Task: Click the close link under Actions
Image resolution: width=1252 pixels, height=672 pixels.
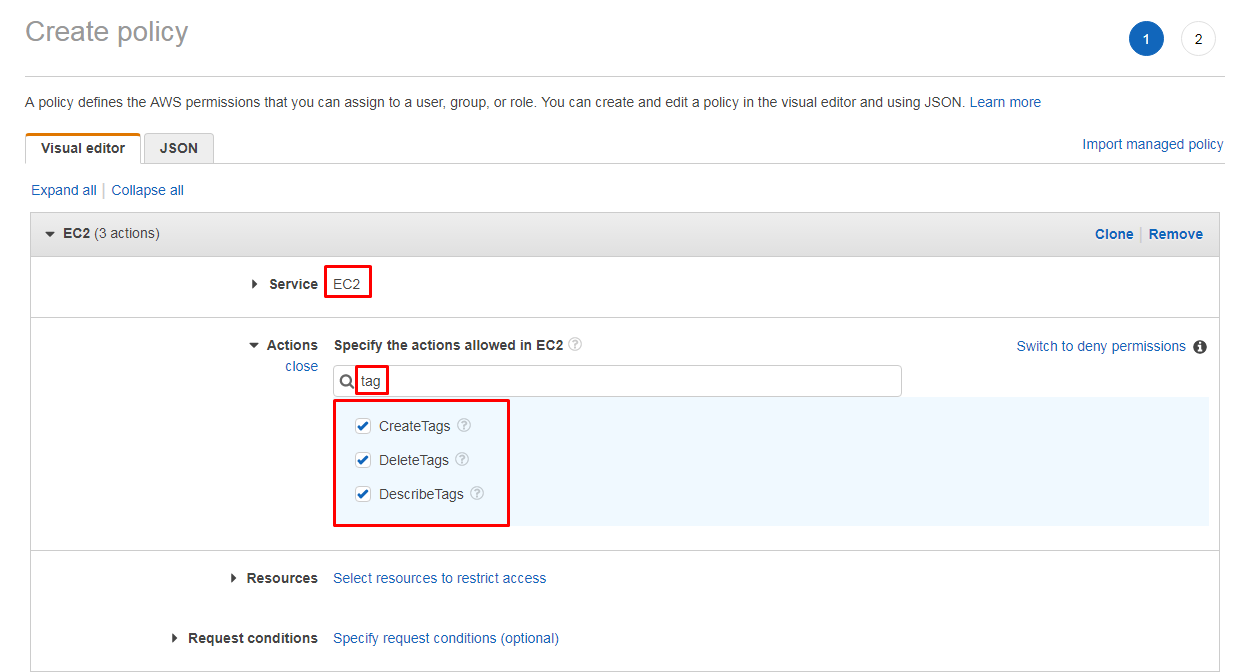Action: (x=302, y=366)
